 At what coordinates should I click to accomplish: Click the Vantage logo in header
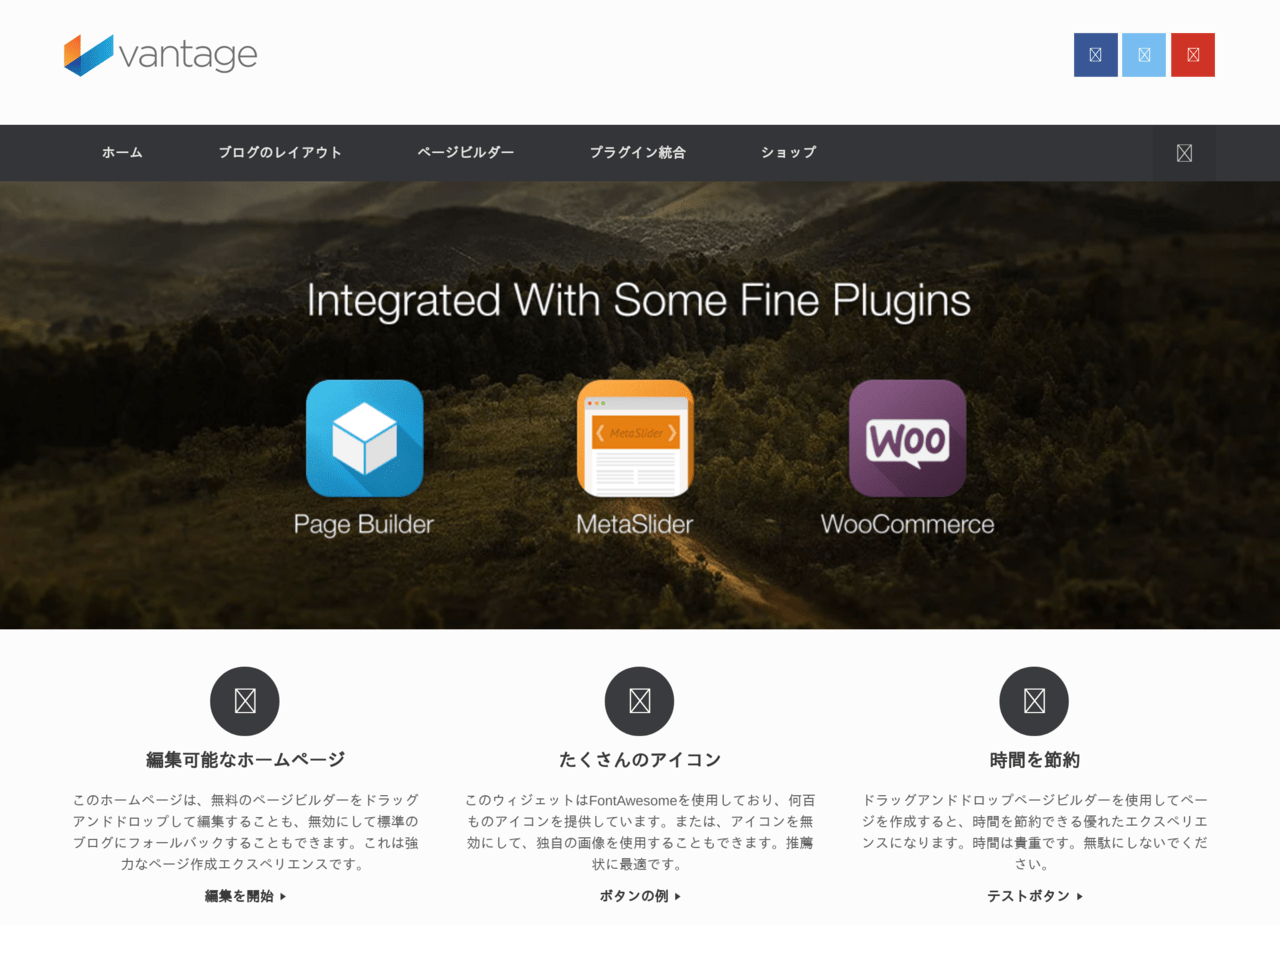(161, 54)
